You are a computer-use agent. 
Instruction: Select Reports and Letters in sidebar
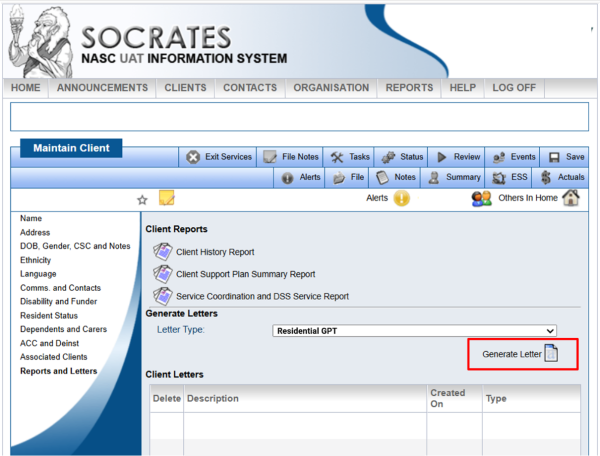click(x=59, y=371)
